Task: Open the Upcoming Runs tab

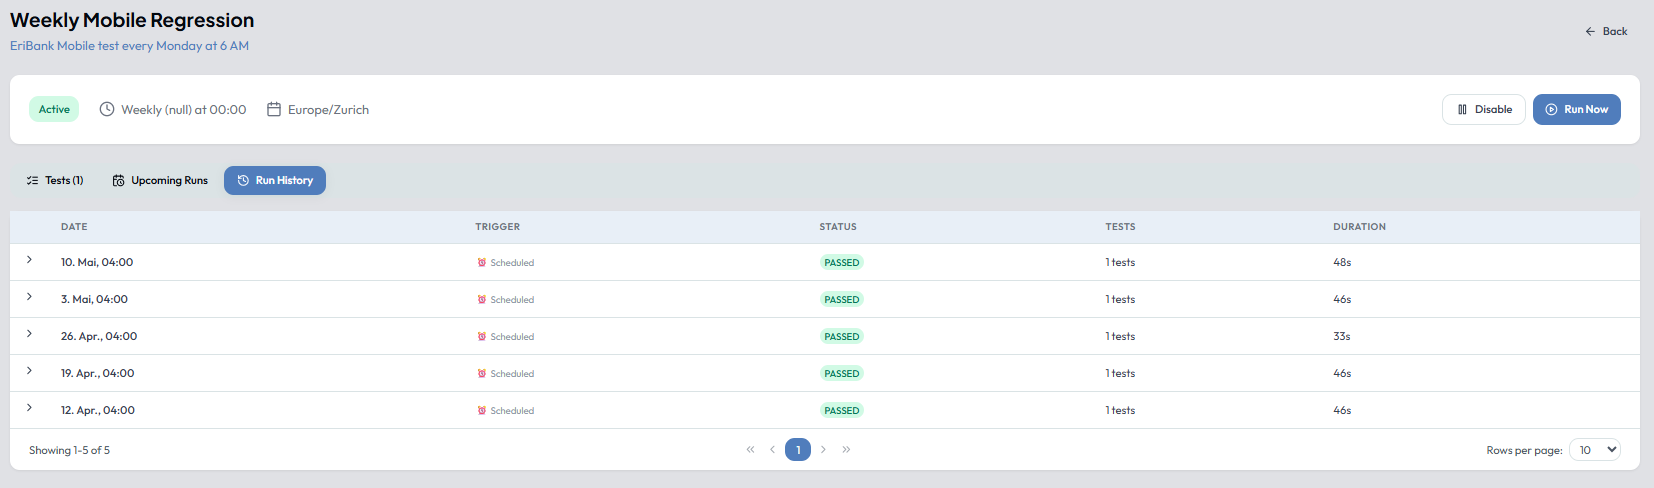Action: pyautogui.click(x=160, y=180)
